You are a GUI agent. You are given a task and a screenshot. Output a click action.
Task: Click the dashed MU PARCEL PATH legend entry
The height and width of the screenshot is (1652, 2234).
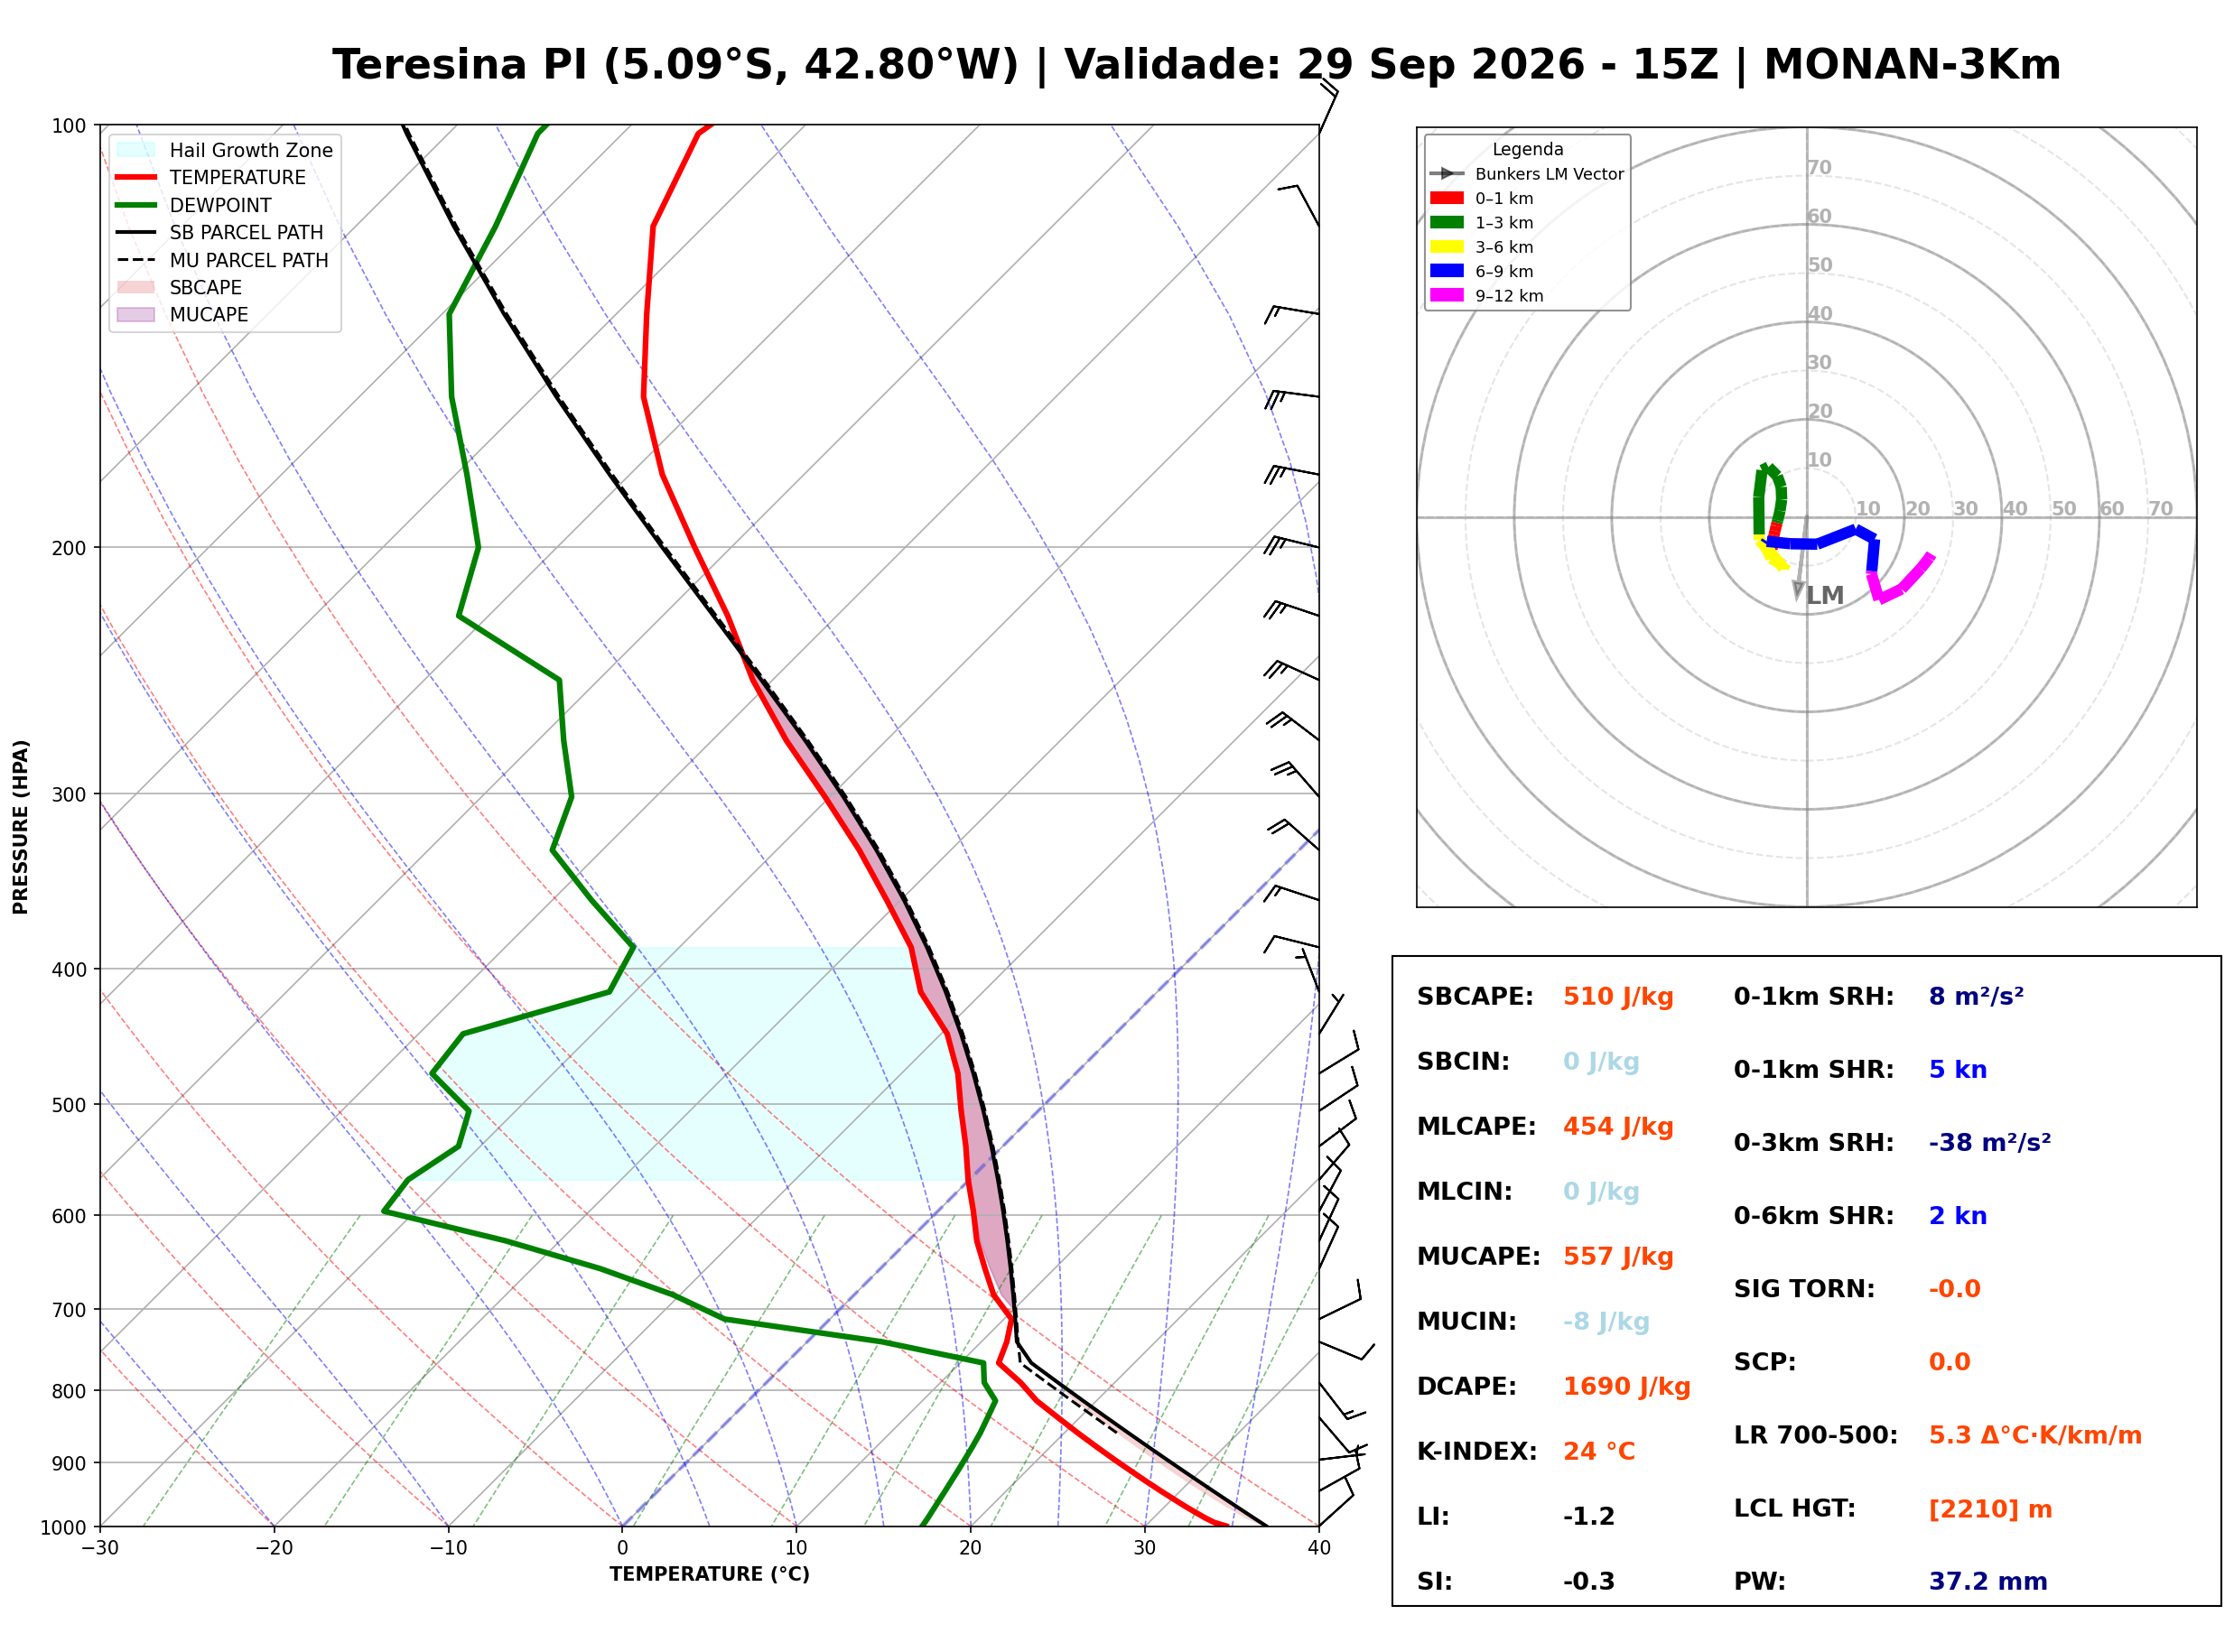pyautogui.click(x=222, y=260)
